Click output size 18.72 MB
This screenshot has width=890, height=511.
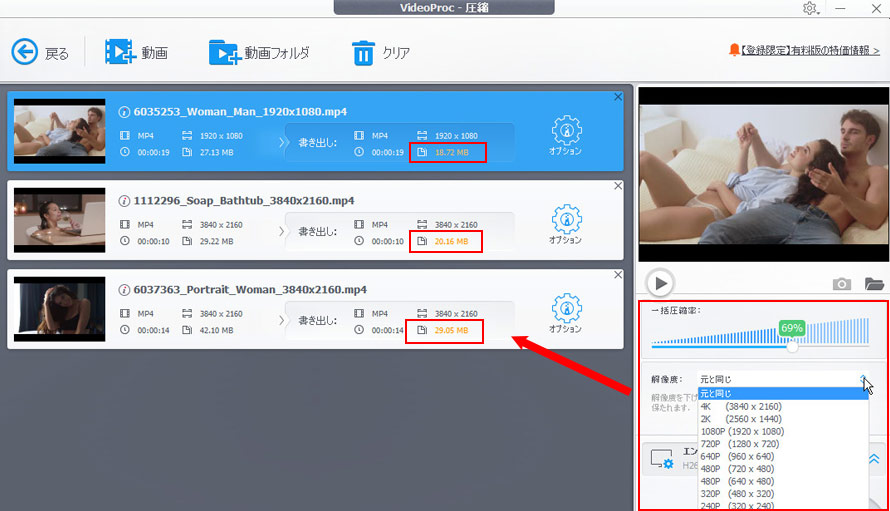pos(452,152)
